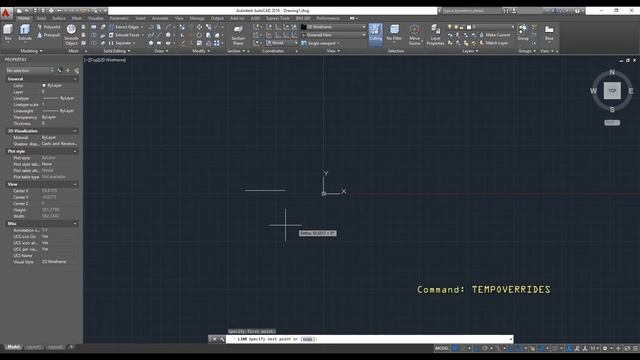Open Layer Properties manager

(x=435, y=35)
